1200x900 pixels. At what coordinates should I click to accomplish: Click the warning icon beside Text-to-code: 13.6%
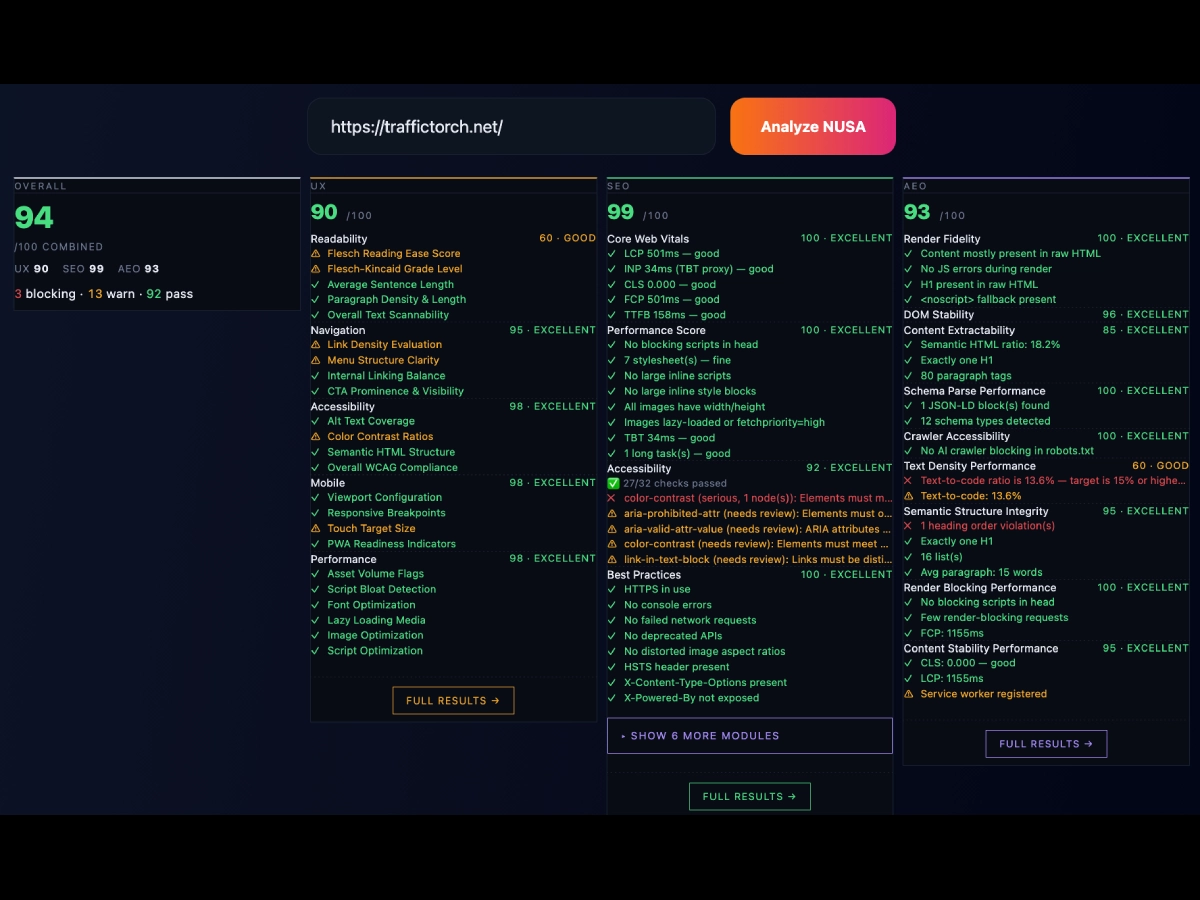coord(908,496)
